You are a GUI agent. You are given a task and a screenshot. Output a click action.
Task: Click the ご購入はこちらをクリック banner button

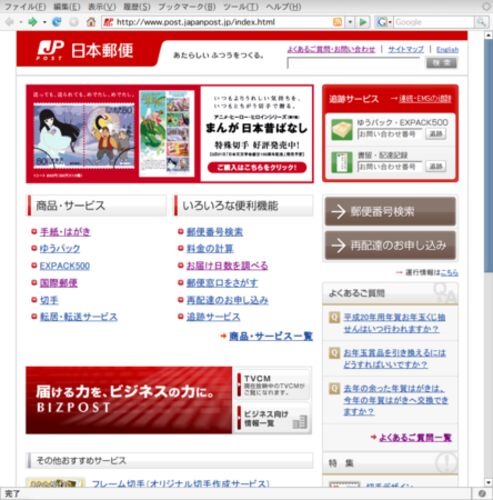tap(257, 167)
